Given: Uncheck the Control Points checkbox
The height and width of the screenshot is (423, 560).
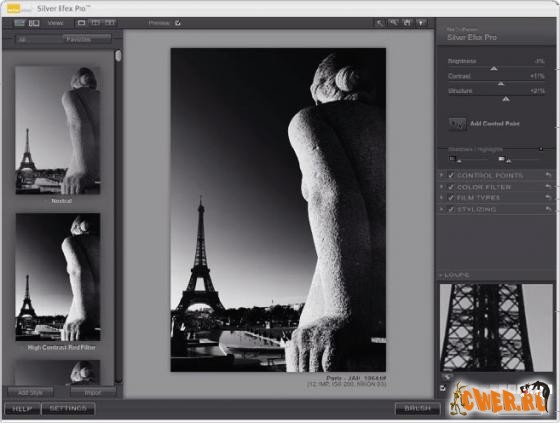Looking at the screenshot, I should point(451,175).
